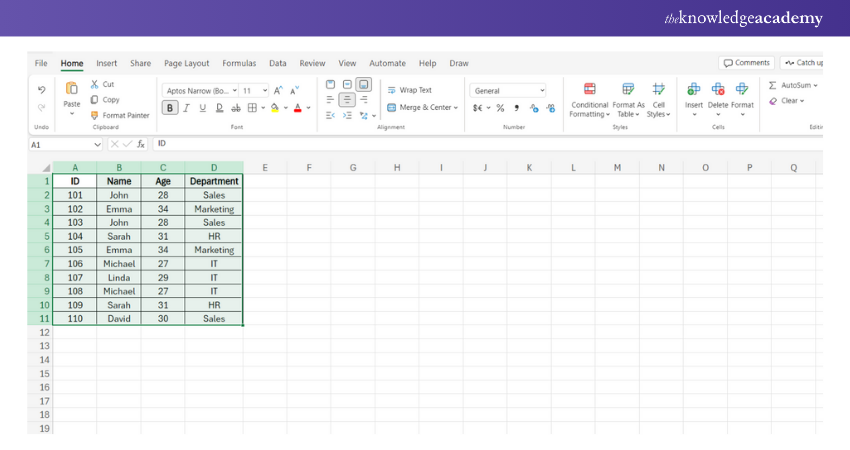Click the Undo arrow icon
The image size is (850, 450).
tap(41, 89)
